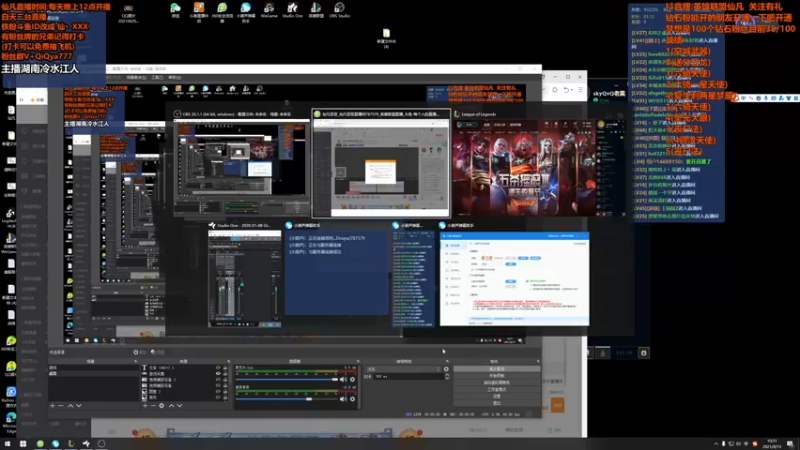Open second mixer track settings gear

(352, 399)
